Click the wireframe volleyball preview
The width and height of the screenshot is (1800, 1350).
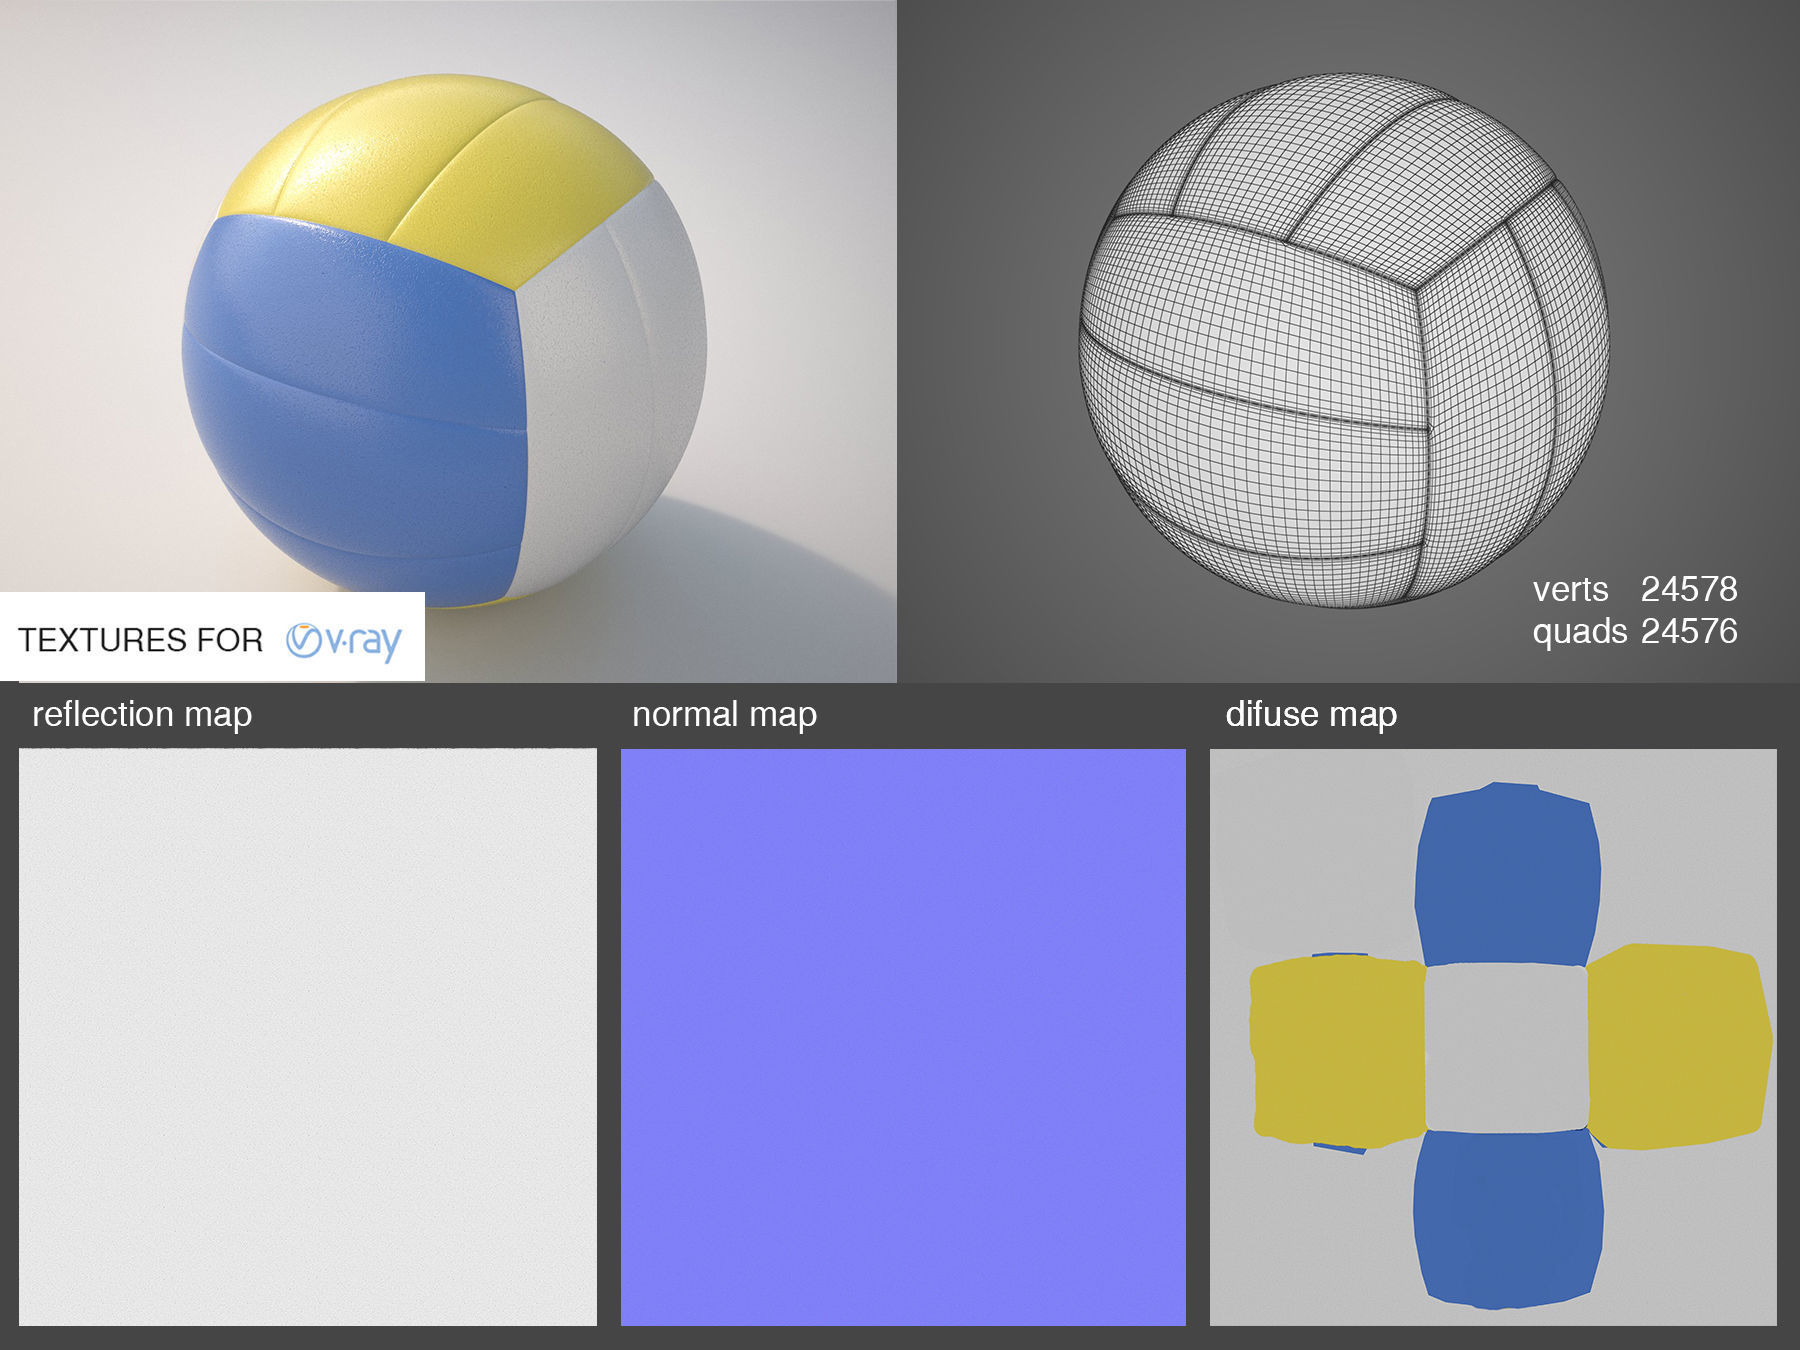[1348, 340]
